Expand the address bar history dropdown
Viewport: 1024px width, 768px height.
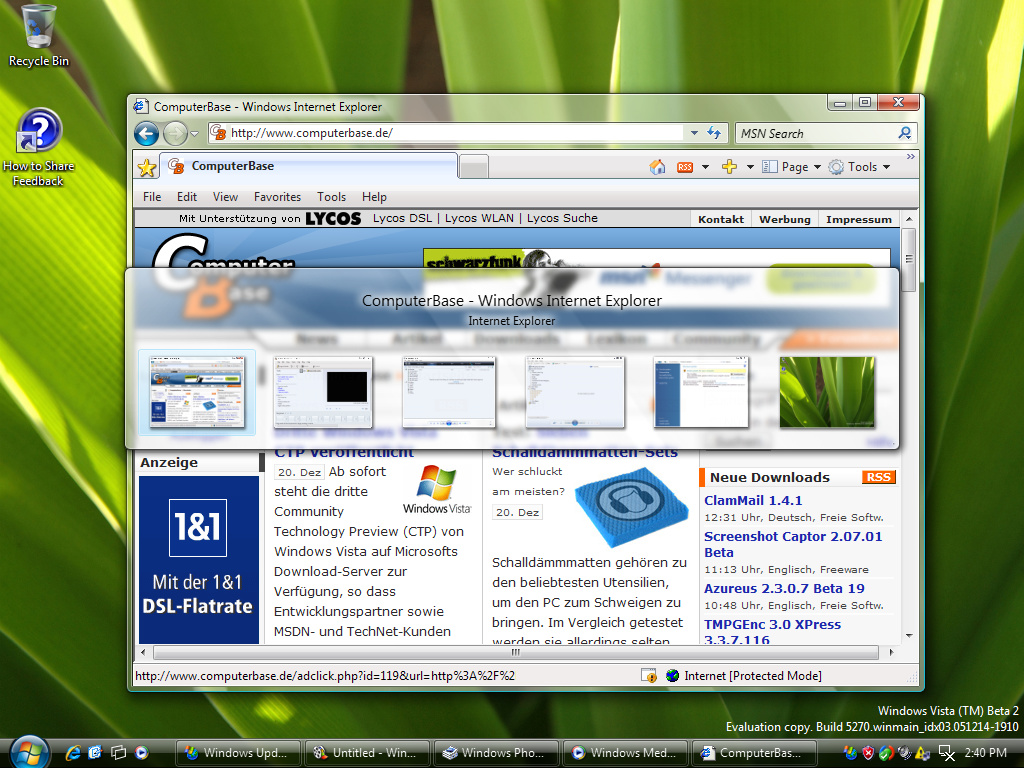[694, 133]
